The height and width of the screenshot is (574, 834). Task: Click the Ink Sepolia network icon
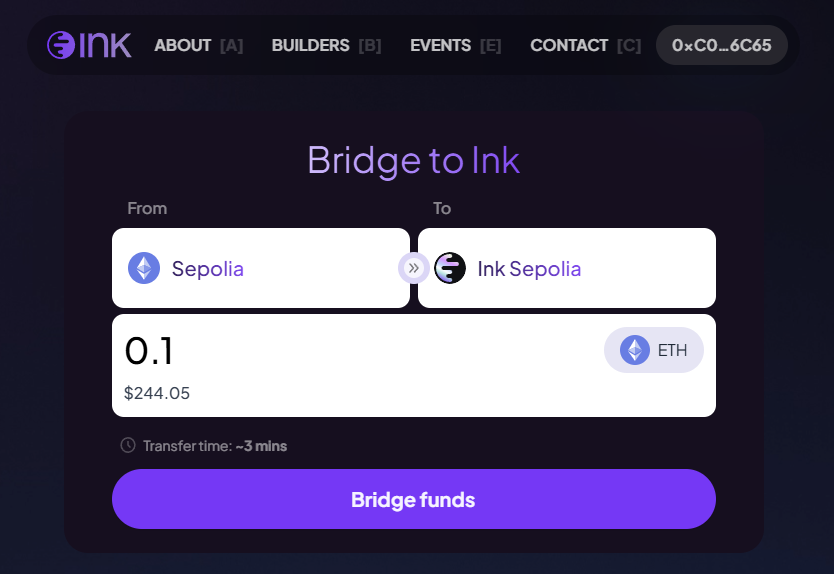(x=450, y=268)
